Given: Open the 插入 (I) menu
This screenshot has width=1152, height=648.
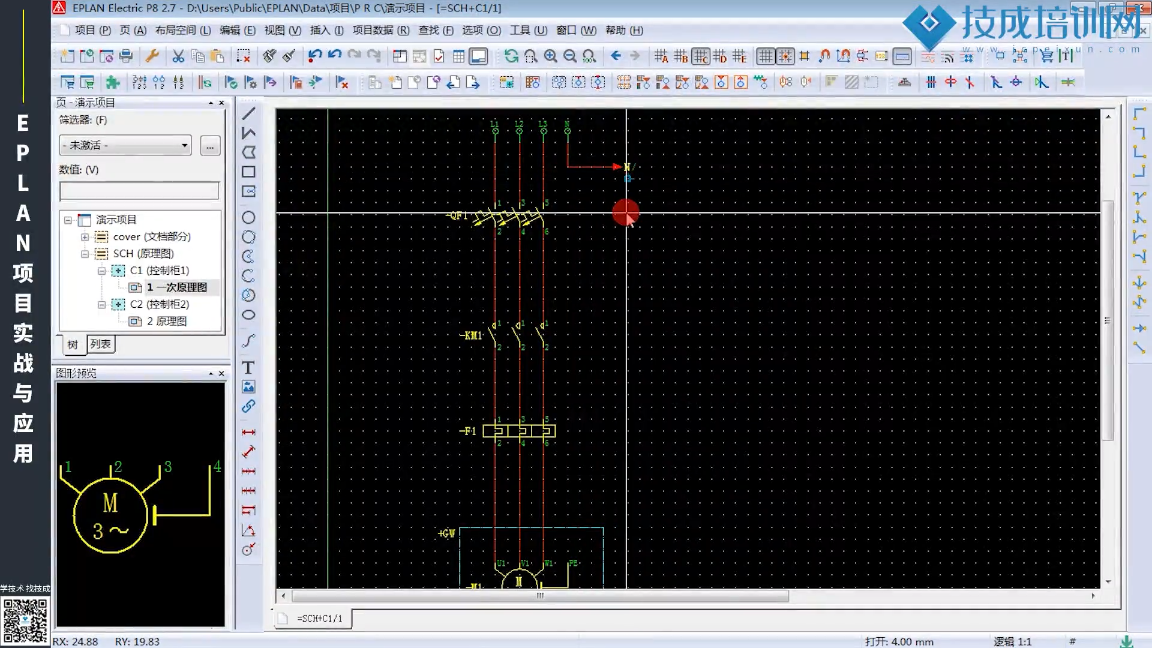Looking at the screenshot, I should 327,30.
